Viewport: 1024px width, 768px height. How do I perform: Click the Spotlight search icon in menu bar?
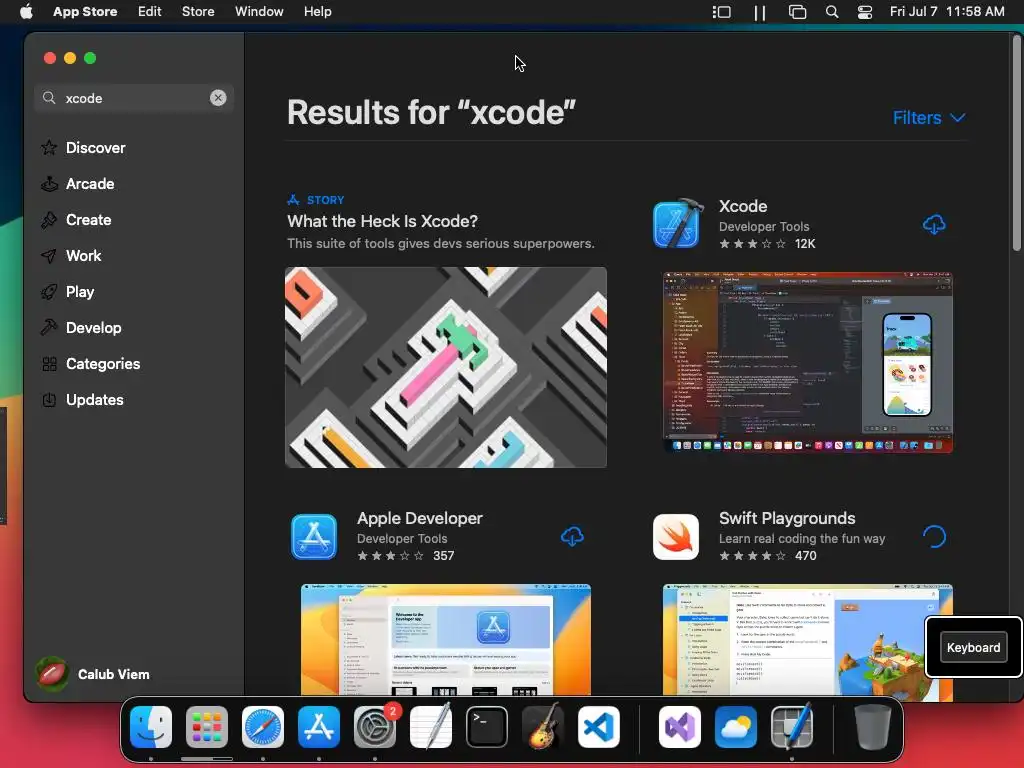[831, 11]
